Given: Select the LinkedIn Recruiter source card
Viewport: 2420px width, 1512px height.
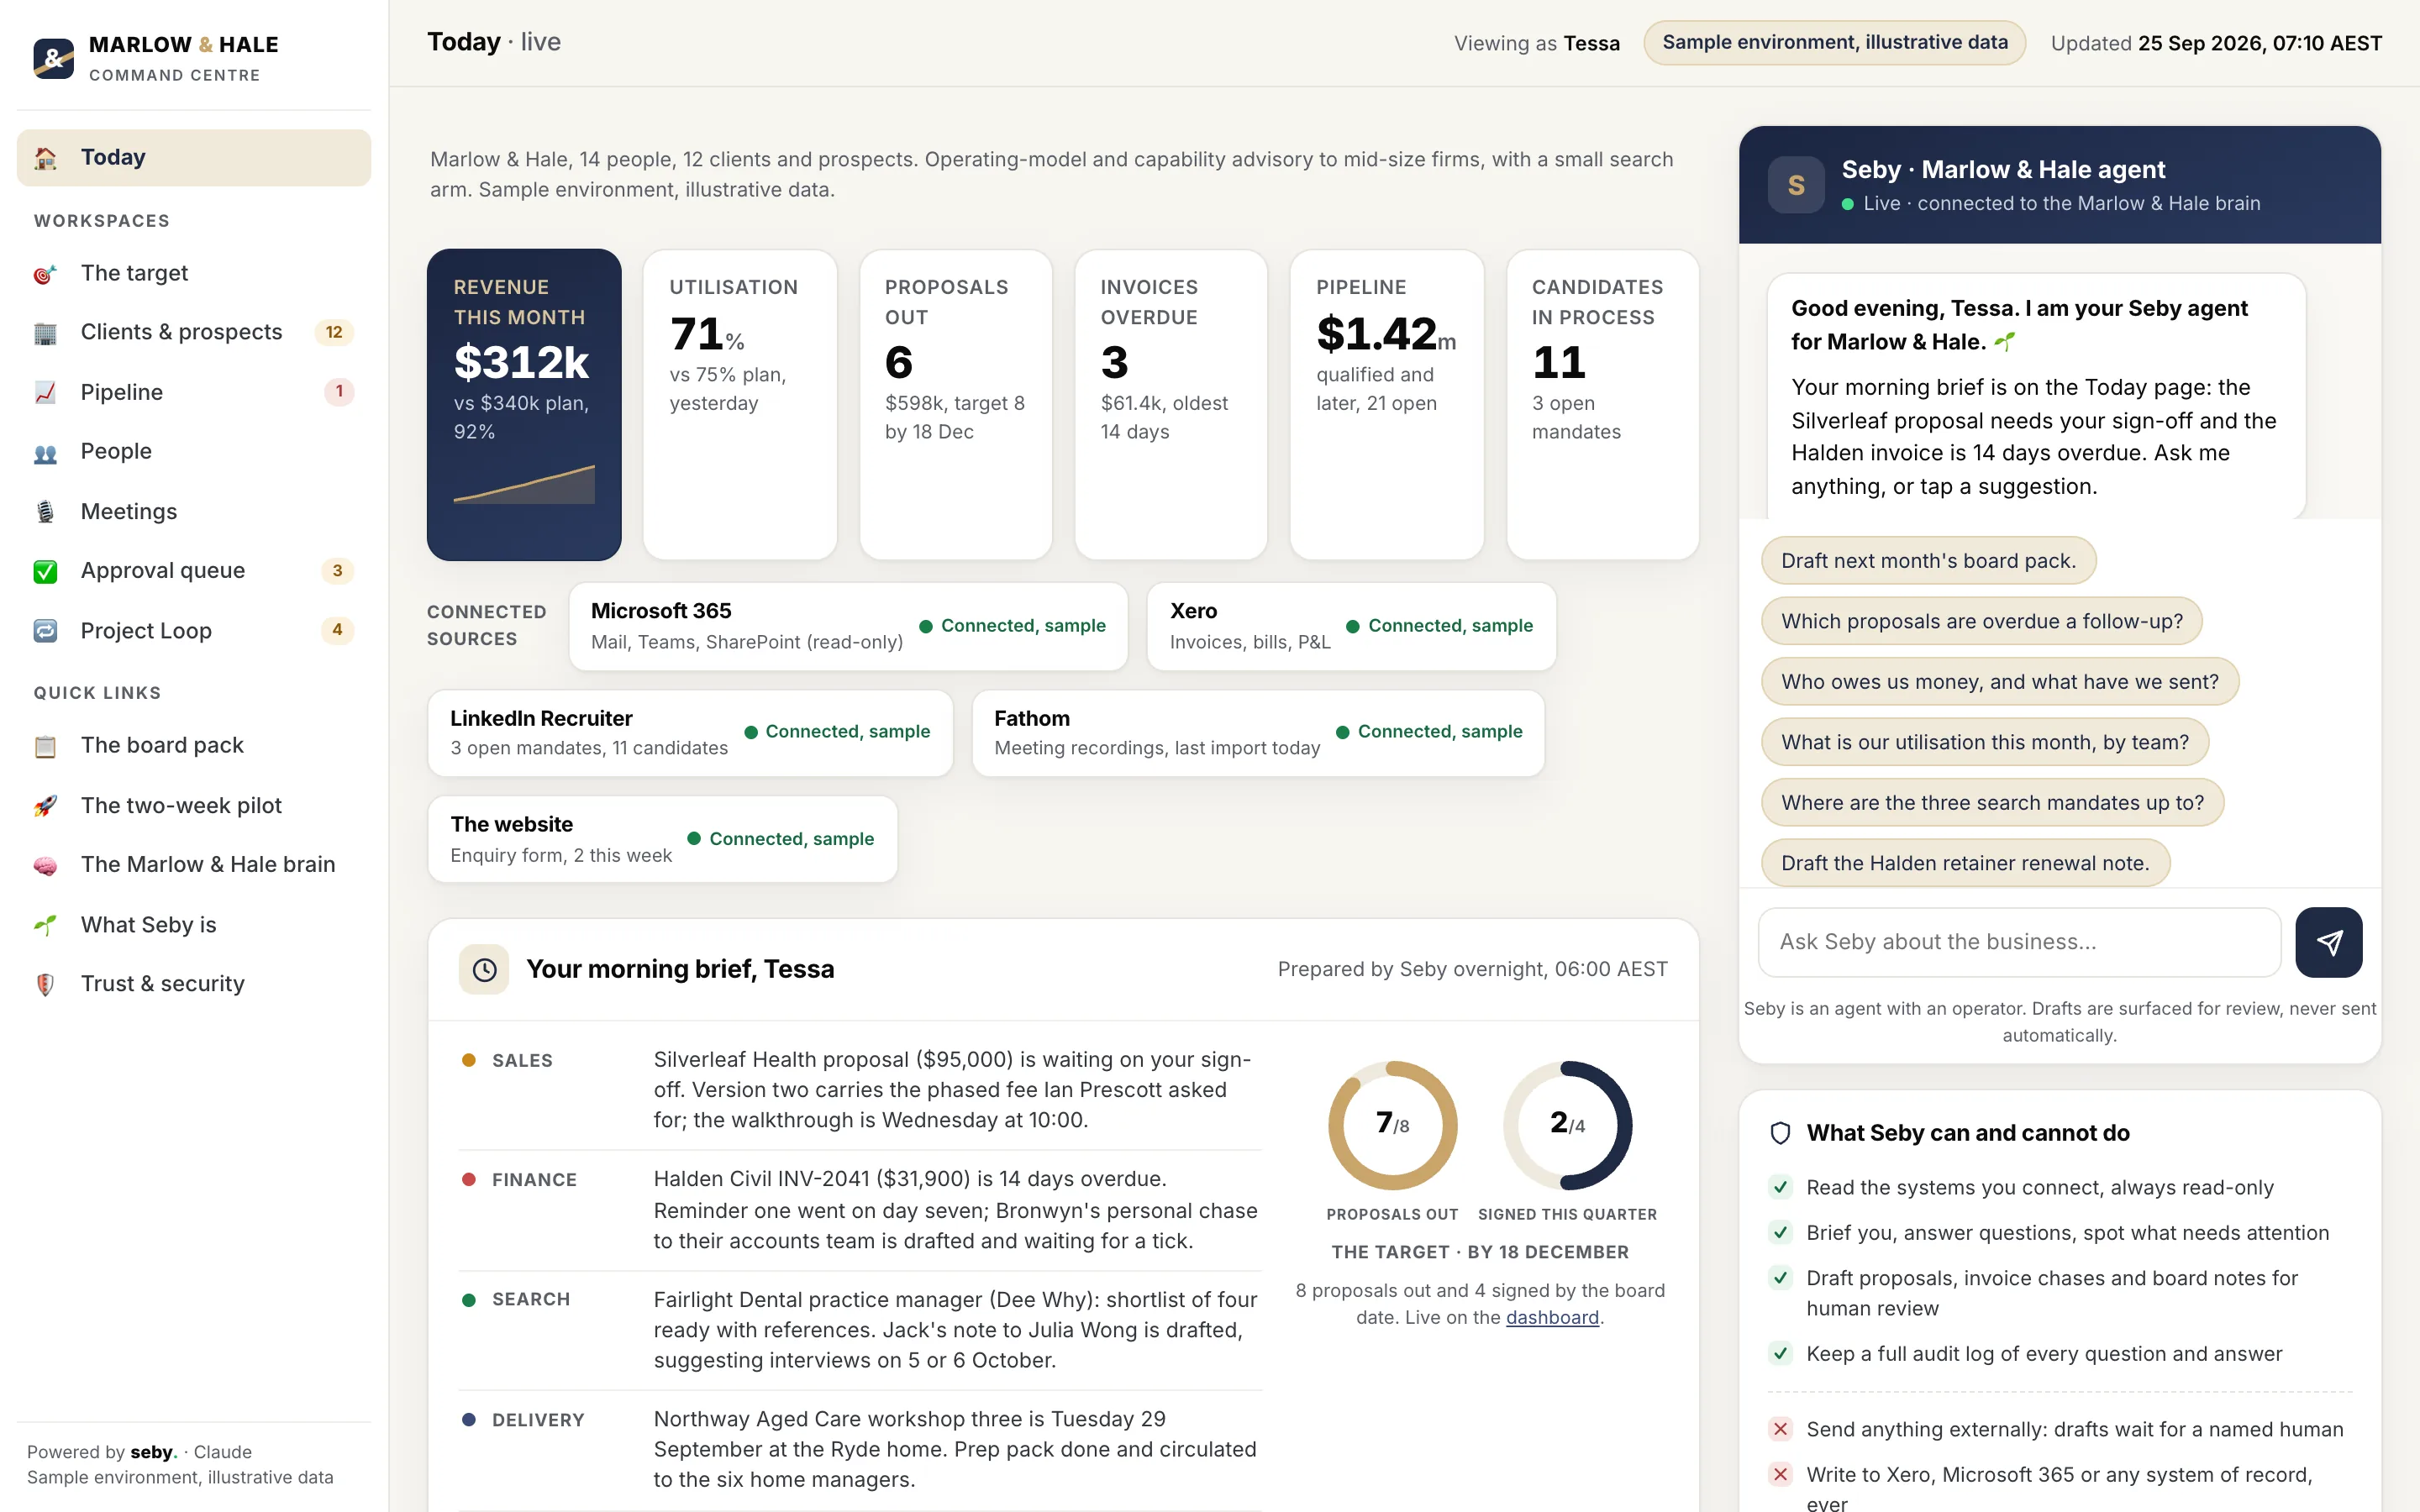Looking at the screenshot, I should (x=690, y=733).
